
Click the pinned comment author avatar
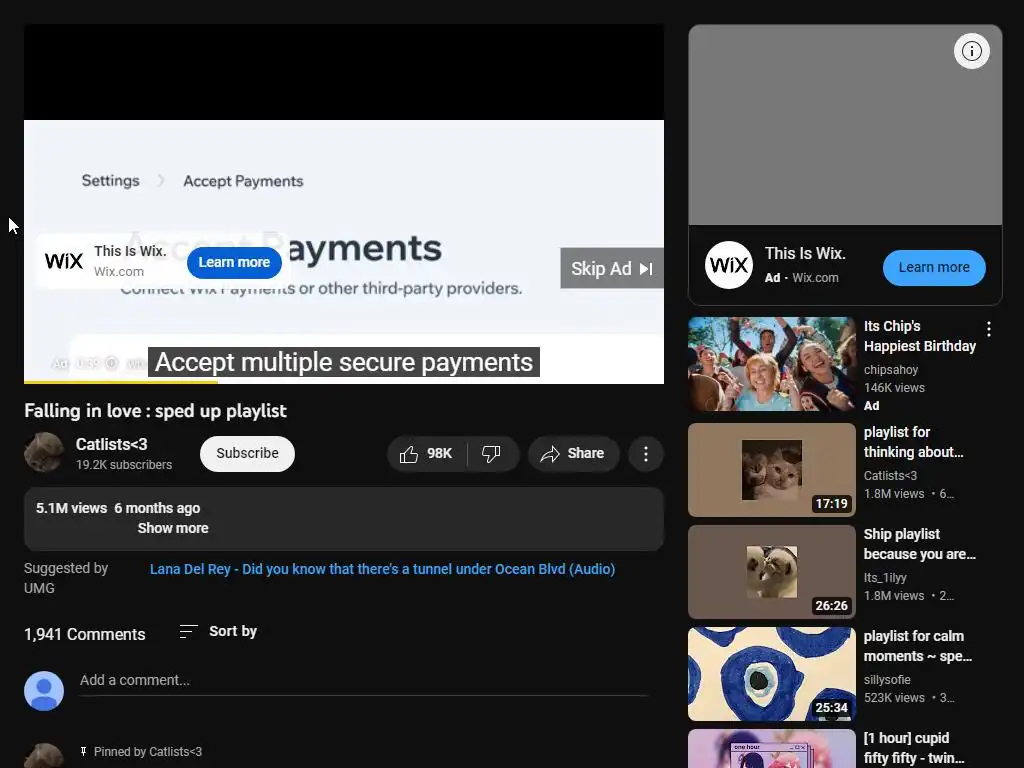click(44, 756)
